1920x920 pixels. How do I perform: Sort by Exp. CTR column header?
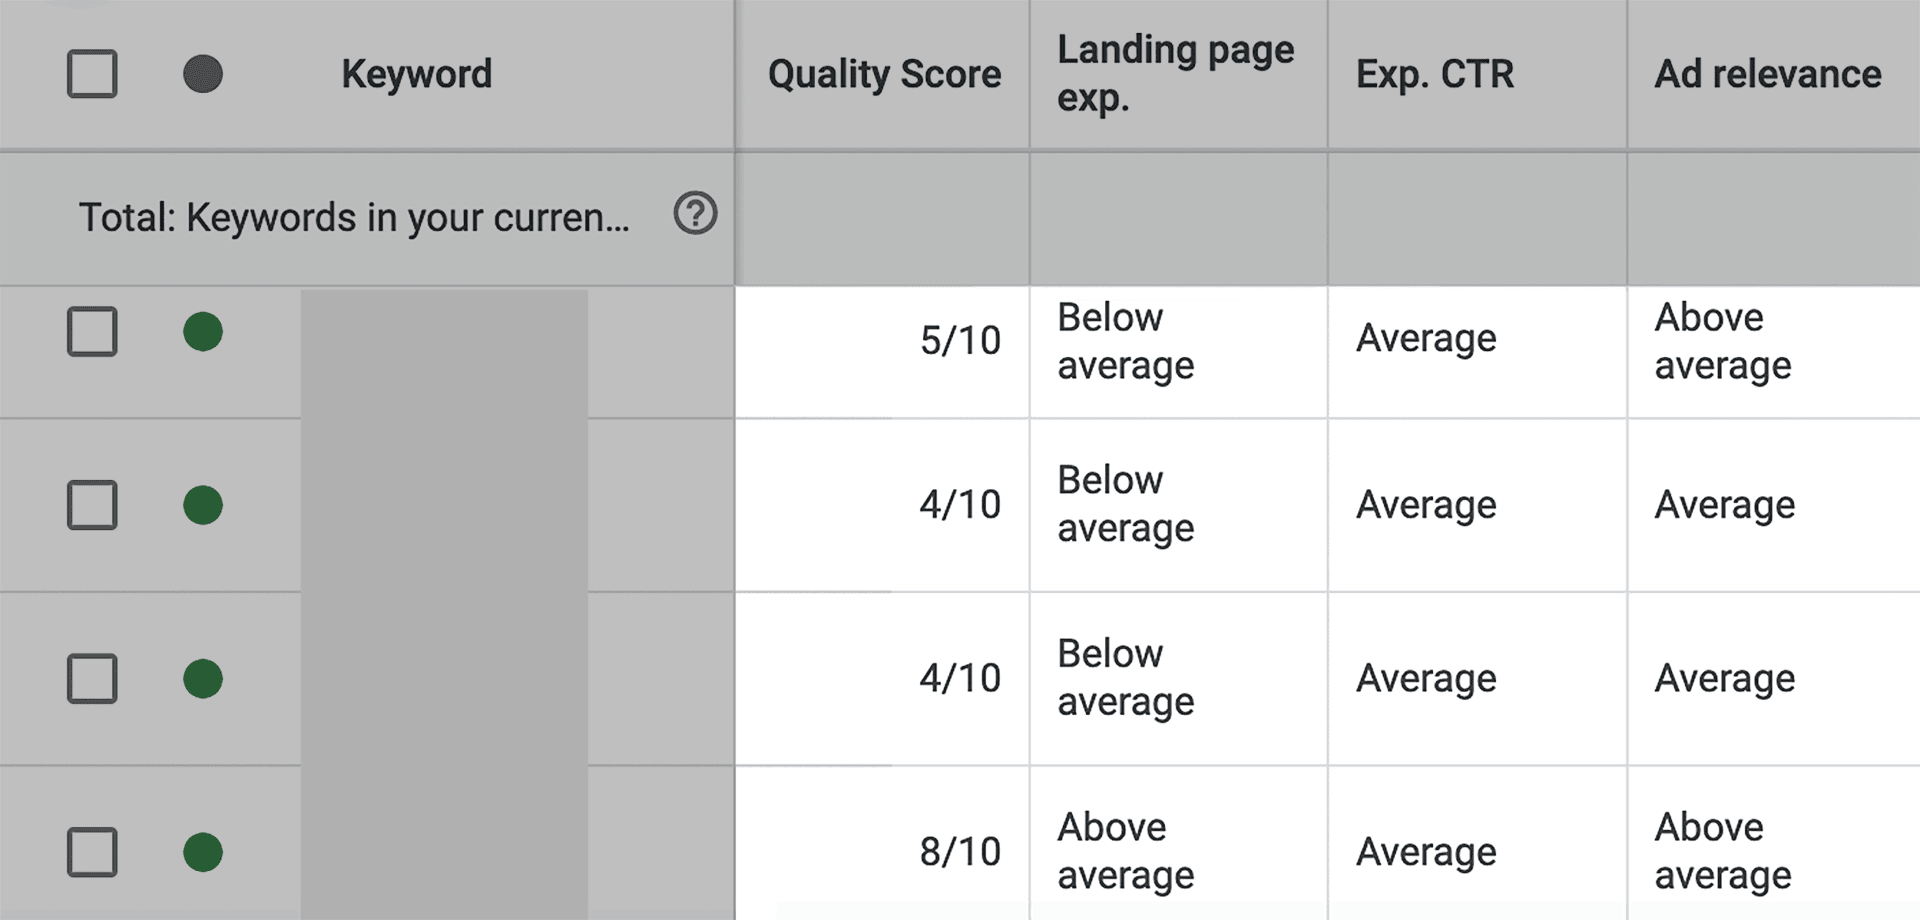coord(1434,74)
